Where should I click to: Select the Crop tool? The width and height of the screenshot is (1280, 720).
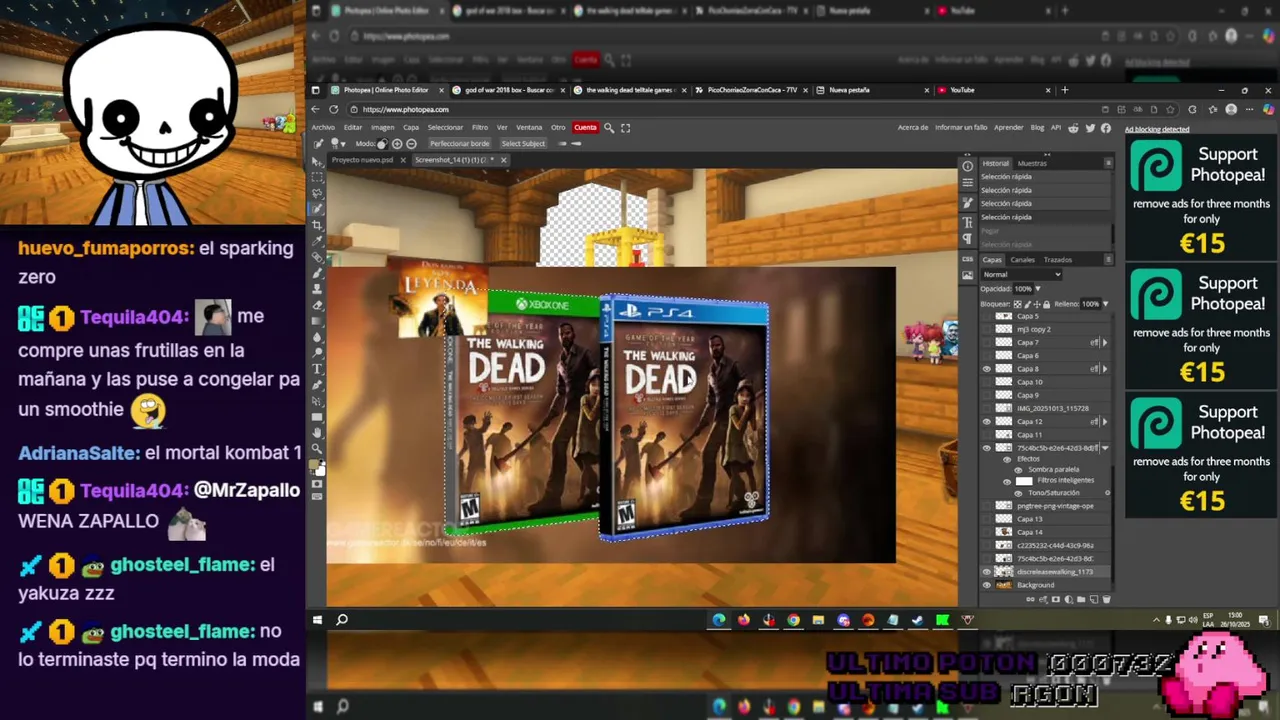[317, 227]
